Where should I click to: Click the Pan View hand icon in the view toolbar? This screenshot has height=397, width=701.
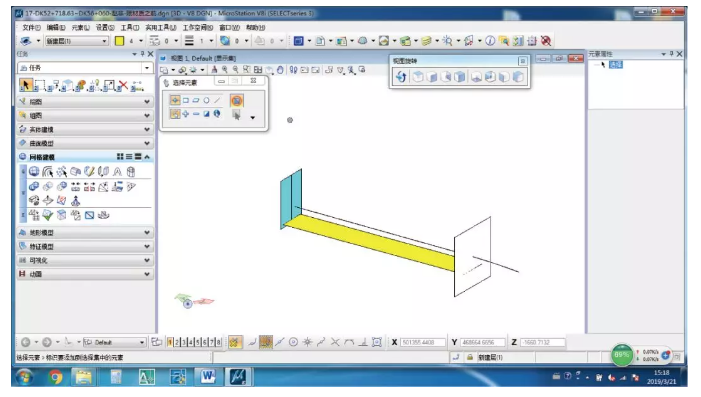[280, 70]
